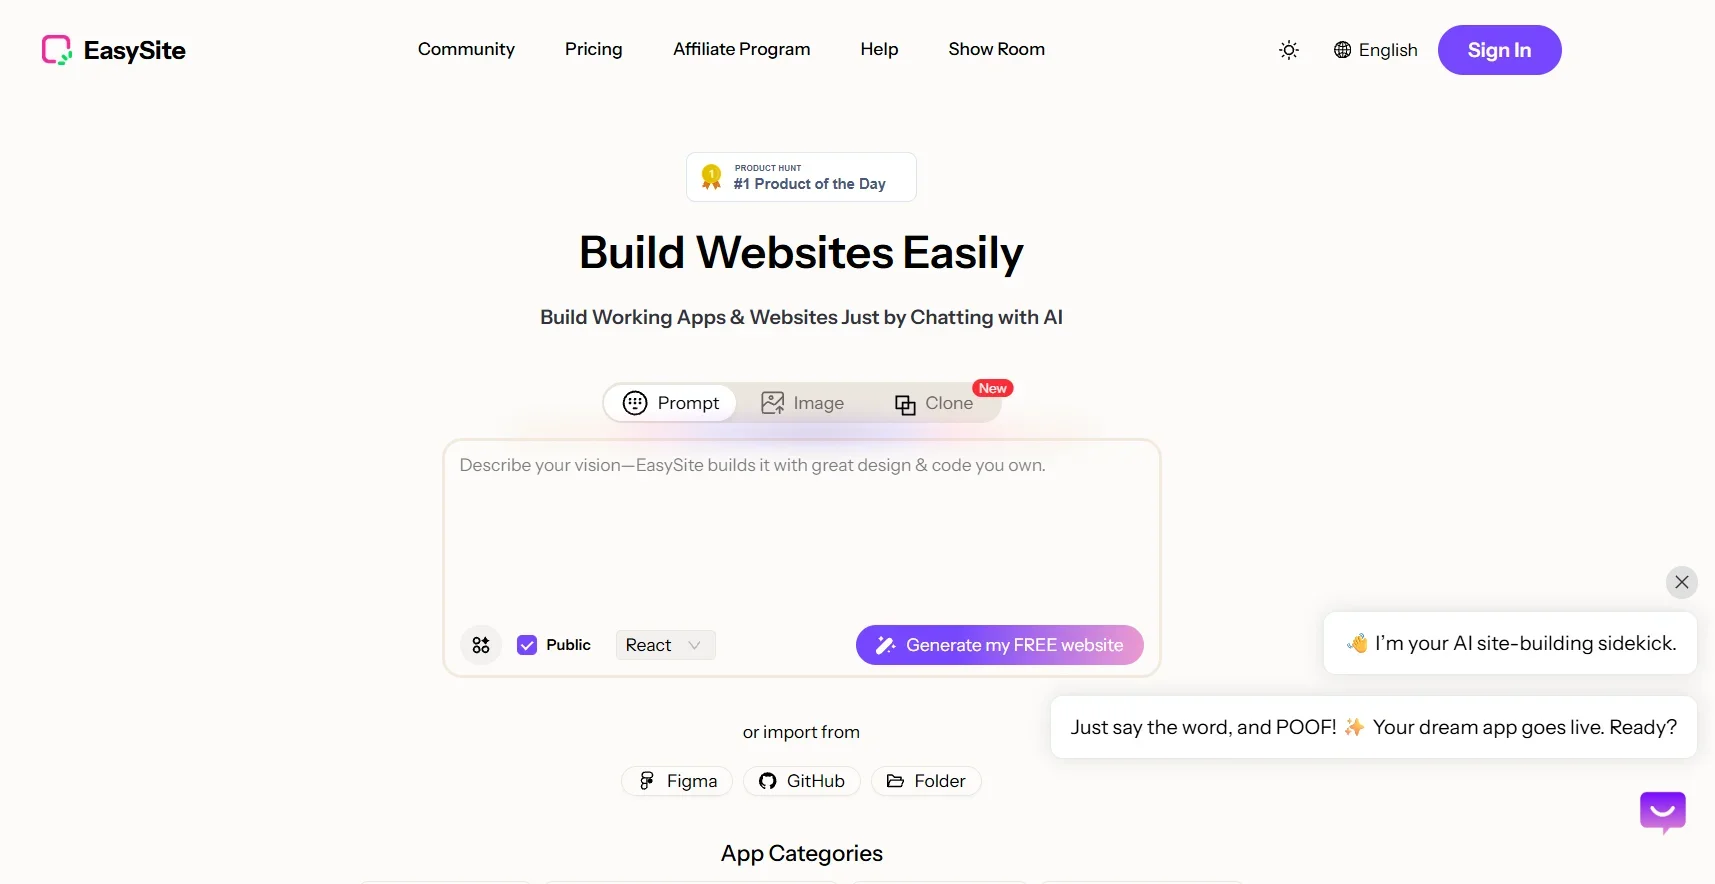1715x884 pixels.
Task: Open the chat support bubble
Action: click(1662, 813)
